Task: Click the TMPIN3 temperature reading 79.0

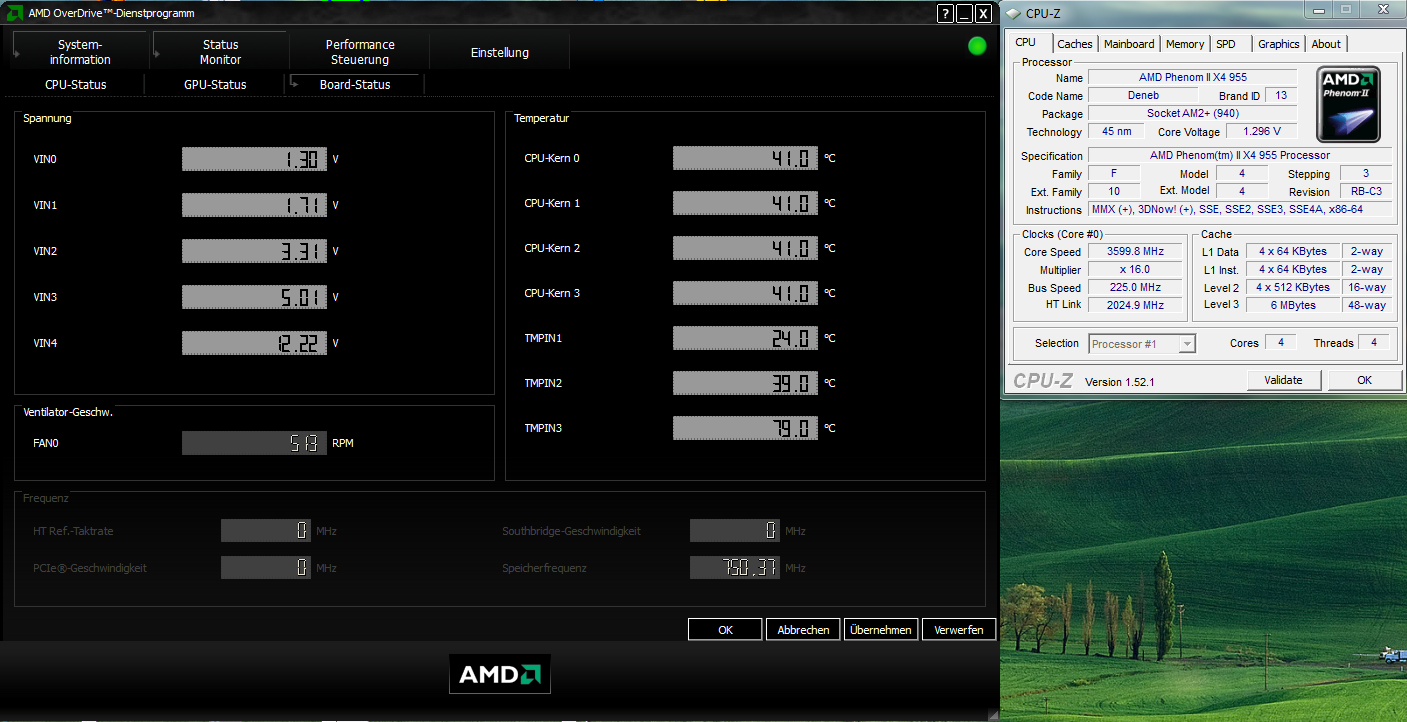Action: [745, 428]
